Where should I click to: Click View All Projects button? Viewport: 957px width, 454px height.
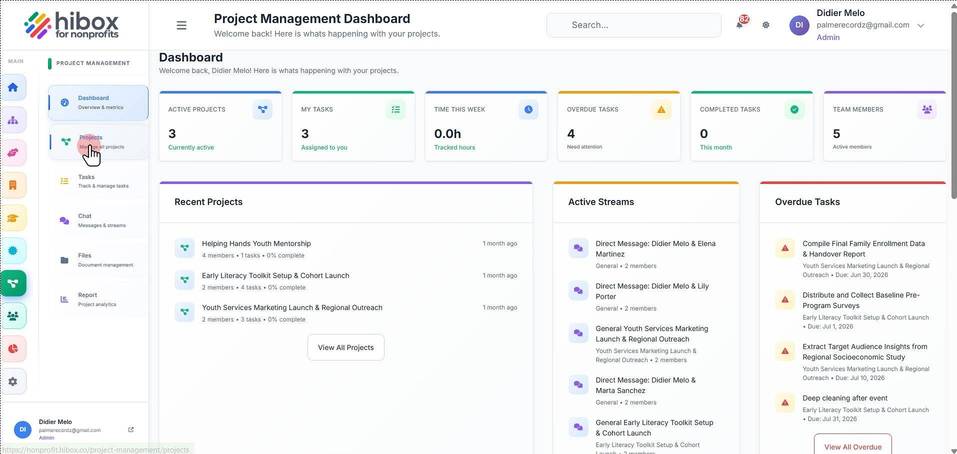click(x=345, y=347)
